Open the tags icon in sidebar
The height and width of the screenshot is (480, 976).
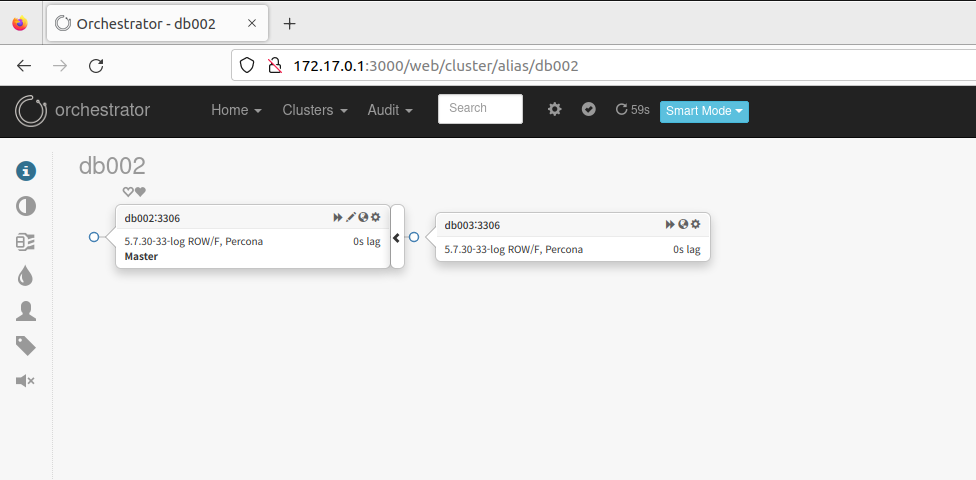26,346
